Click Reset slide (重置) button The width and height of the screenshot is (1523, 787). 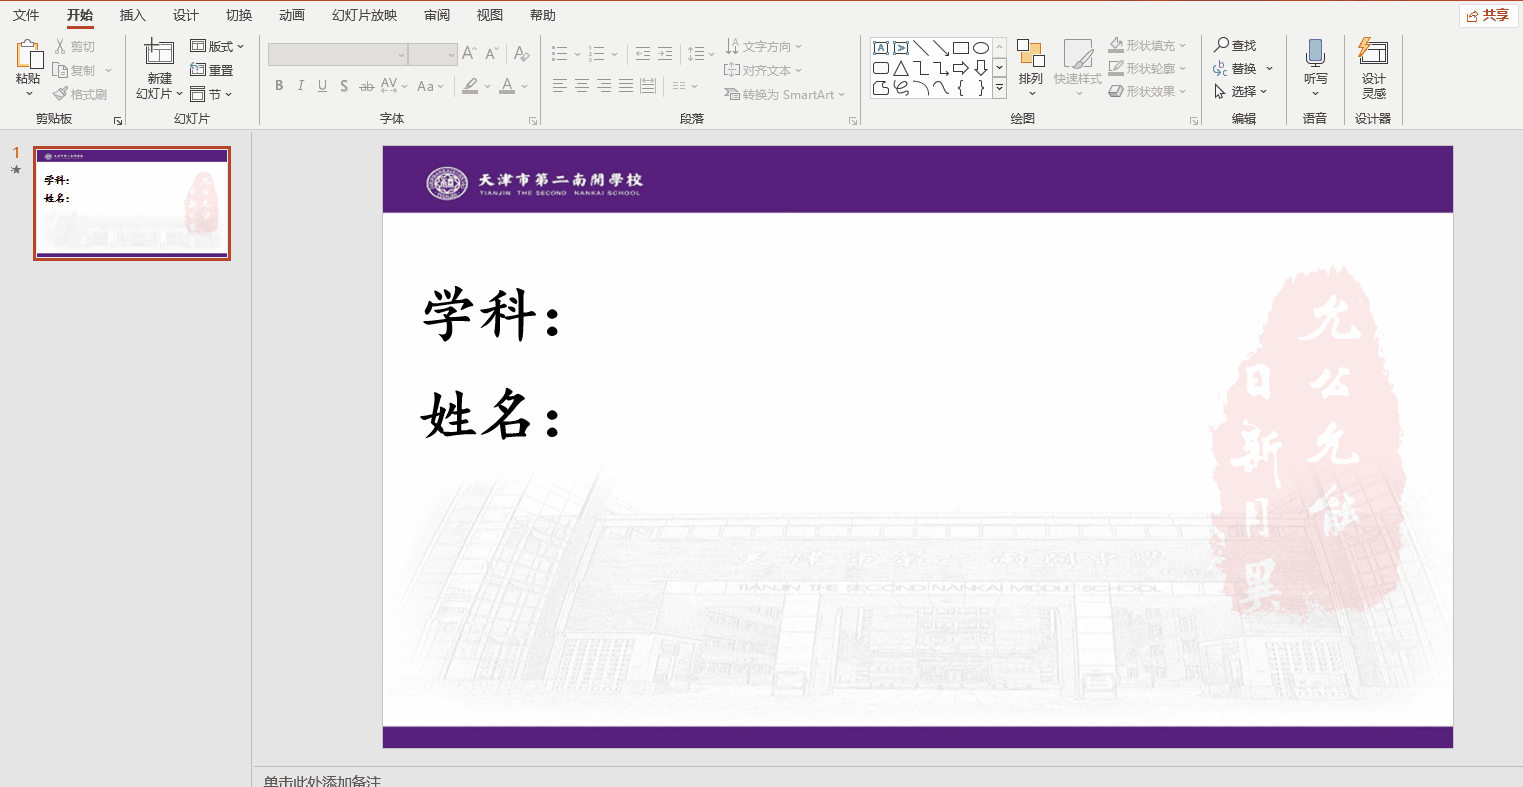[x=212, y=70]
